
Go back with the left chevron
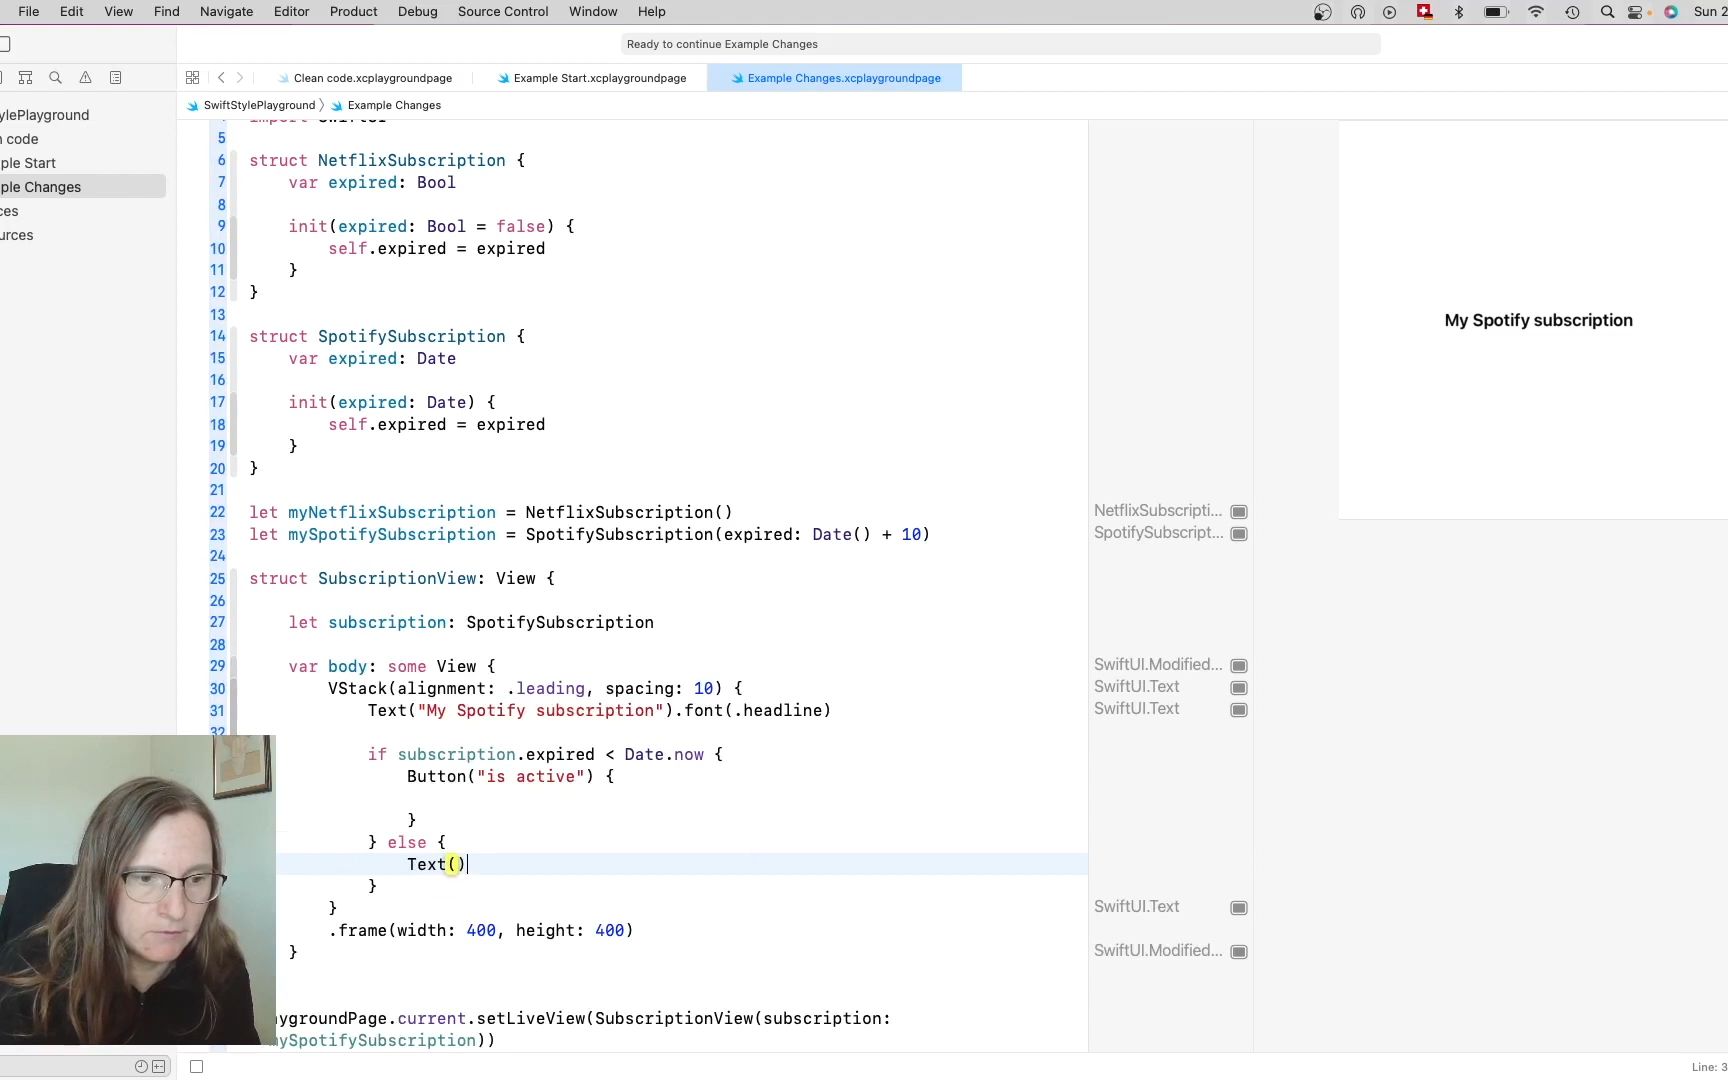pyautogui.click(x=221, y=78)
